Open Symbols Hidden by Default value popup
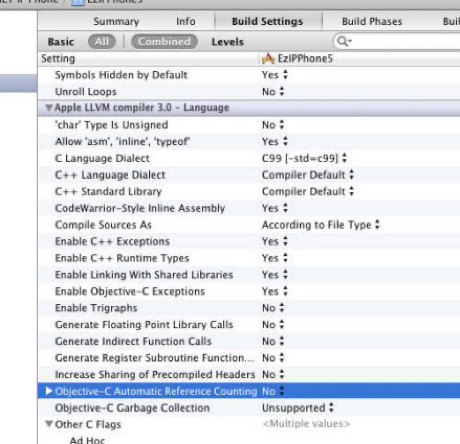The height and width of the screenshot is (444, 460). coord(275,75)
